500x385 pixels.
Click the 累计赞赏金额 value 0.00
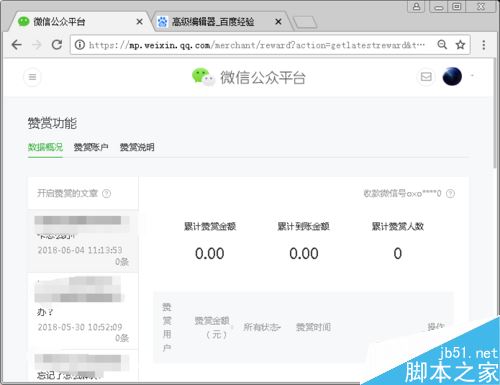[210, 254]
